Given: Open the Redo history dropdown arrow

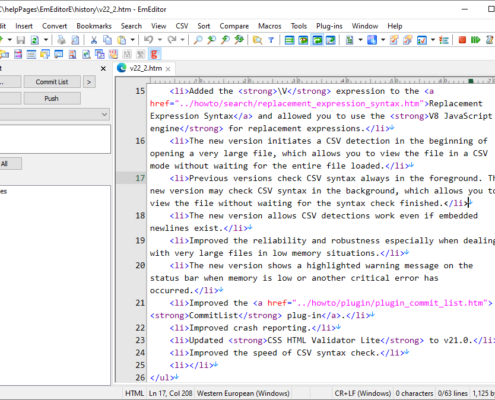Looking at the screenshot, I should pos(183,40).
